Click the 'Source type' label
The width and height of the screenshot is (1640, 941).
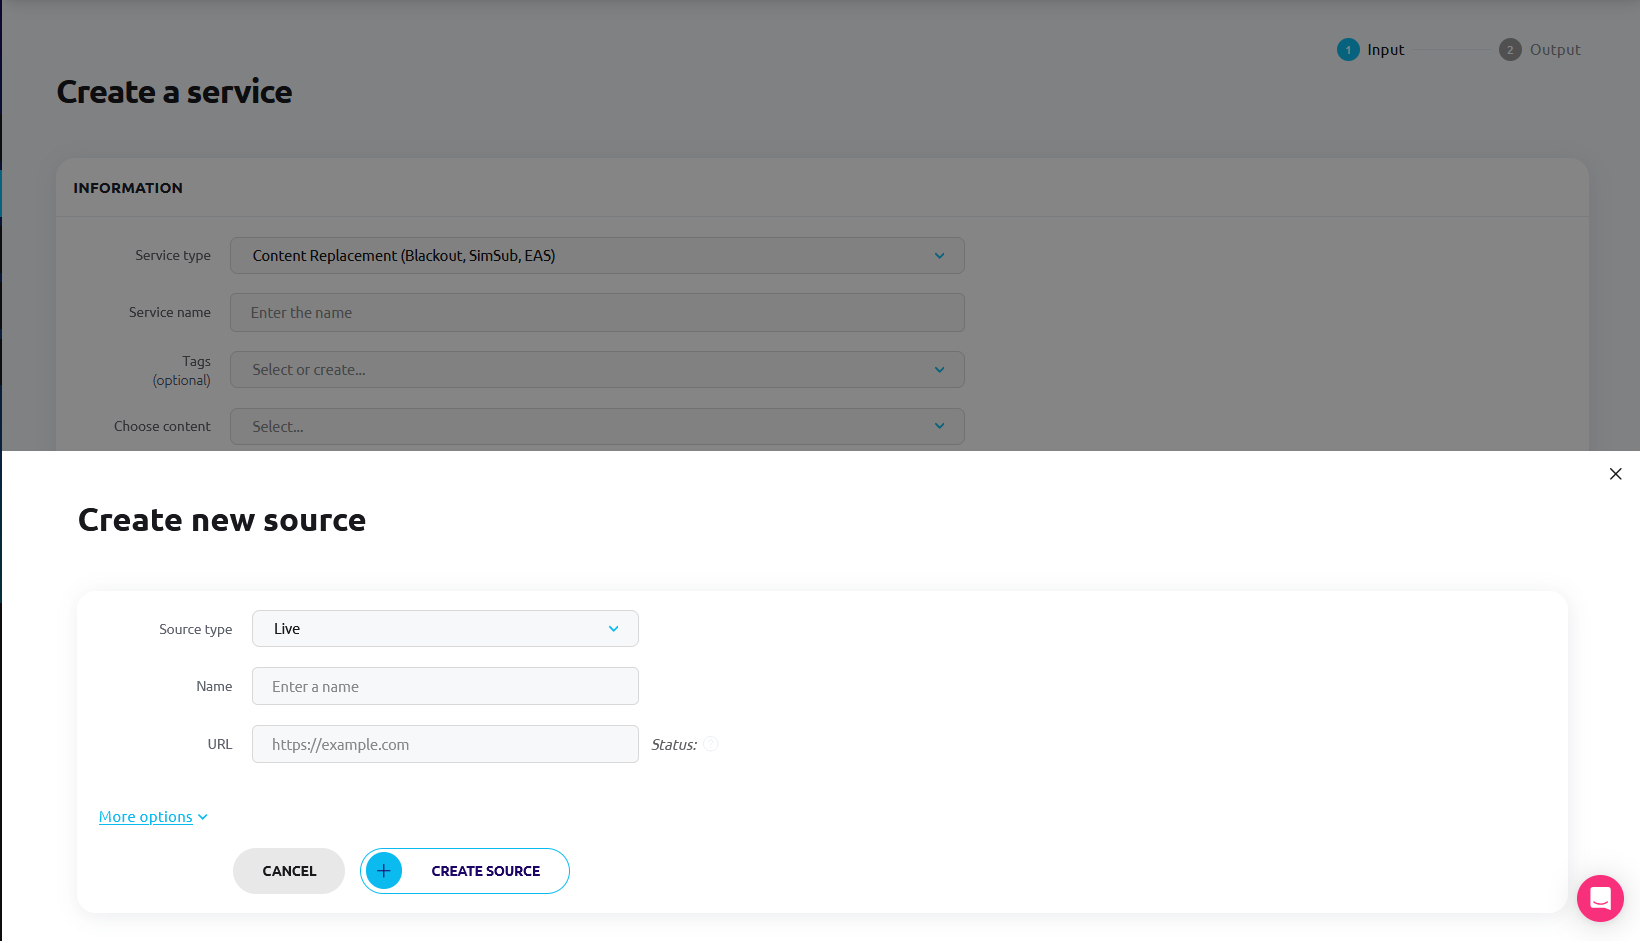coord(196,629)
